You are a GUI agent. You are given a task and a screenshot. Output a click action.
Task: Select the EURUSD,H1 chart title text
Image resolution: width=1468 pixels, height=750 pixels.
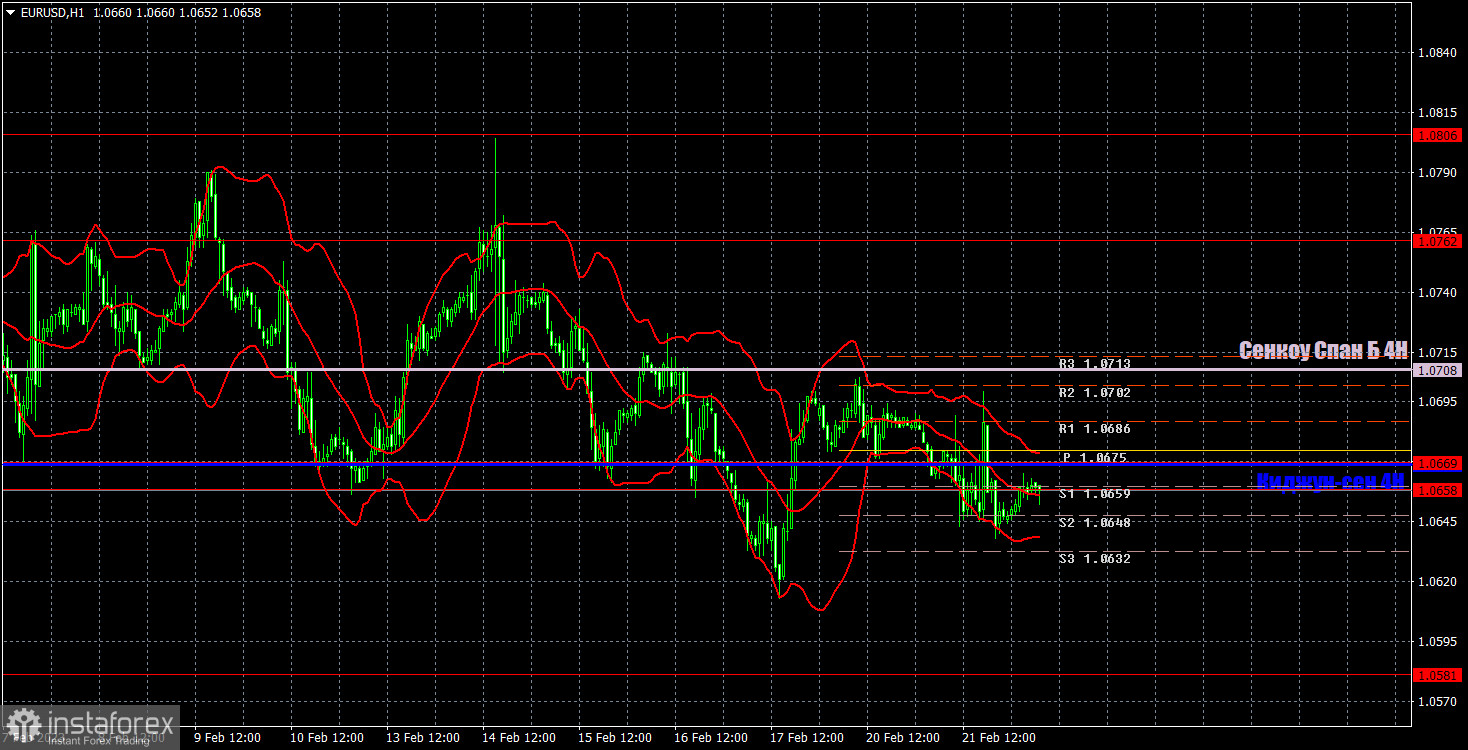click(x=55, y=13)
